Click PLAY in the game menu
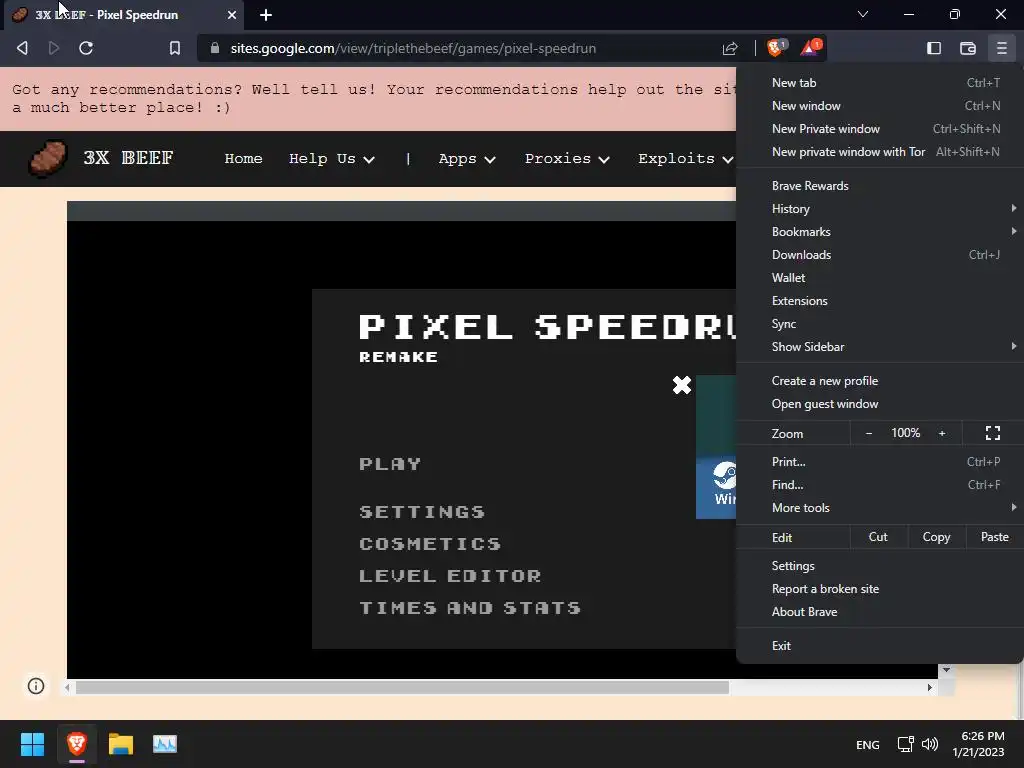1024x768 pixels. 390,464
